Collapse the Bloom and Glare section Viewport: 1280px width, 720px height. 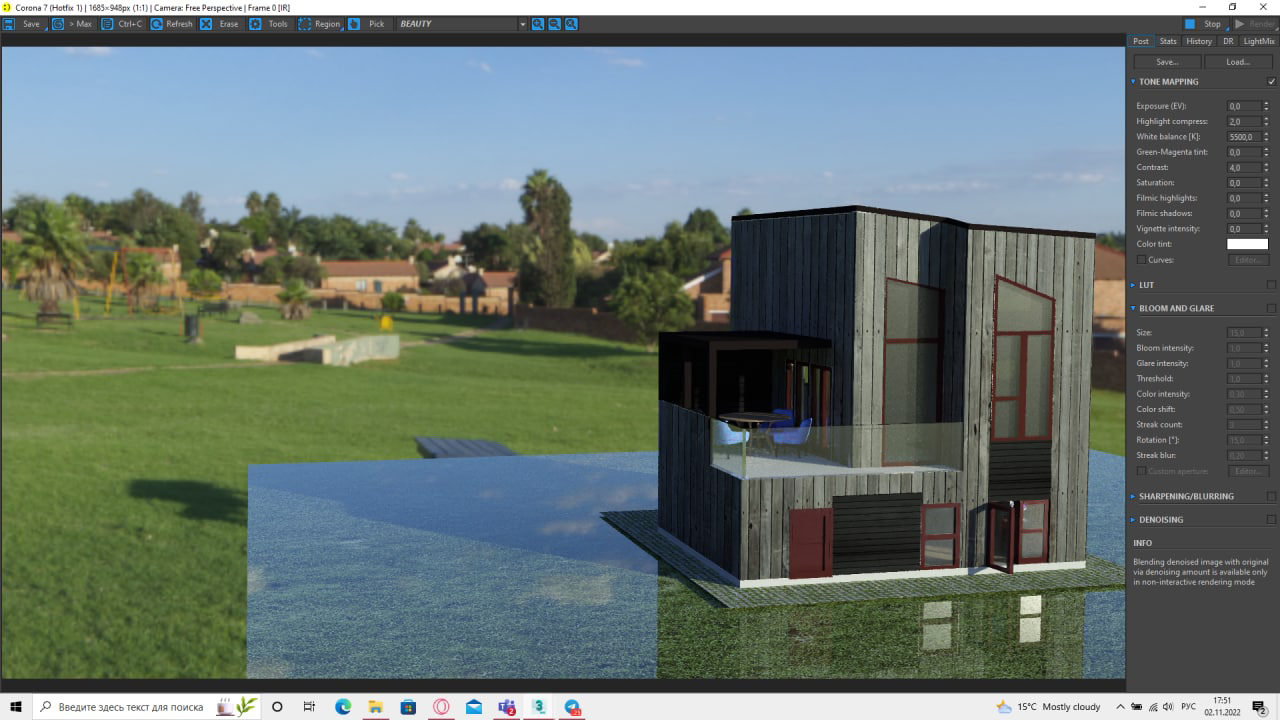[1133, 309]
